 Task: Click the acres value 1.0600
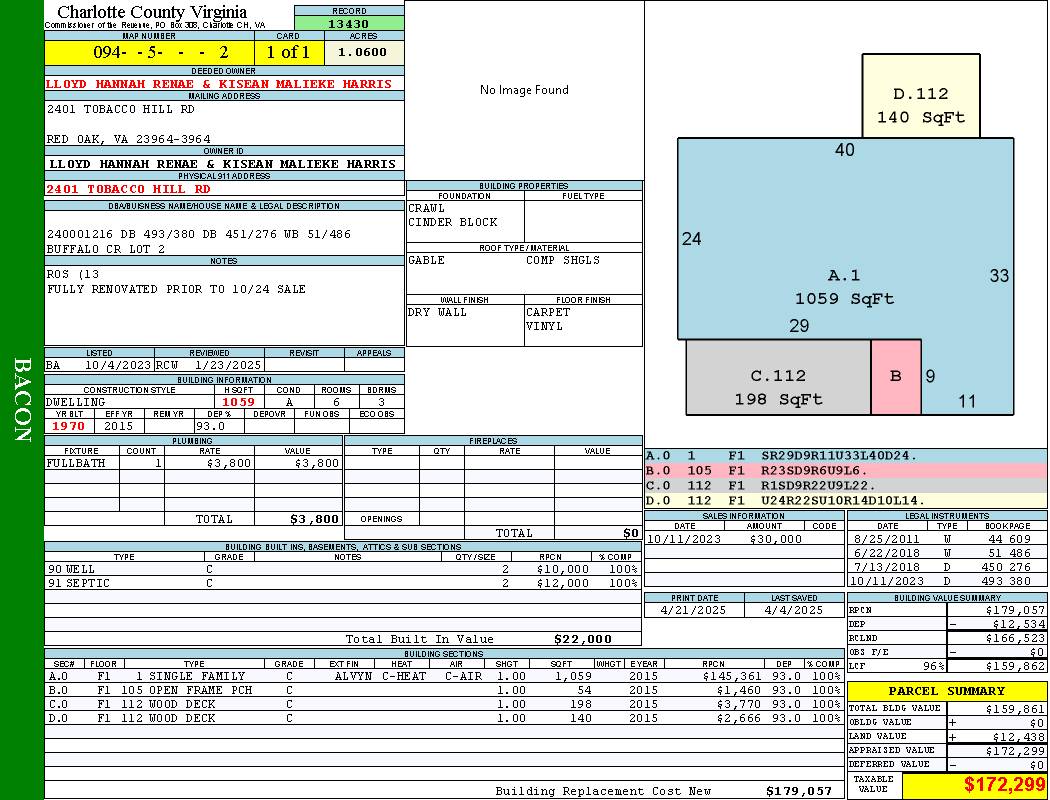point(362,52)
